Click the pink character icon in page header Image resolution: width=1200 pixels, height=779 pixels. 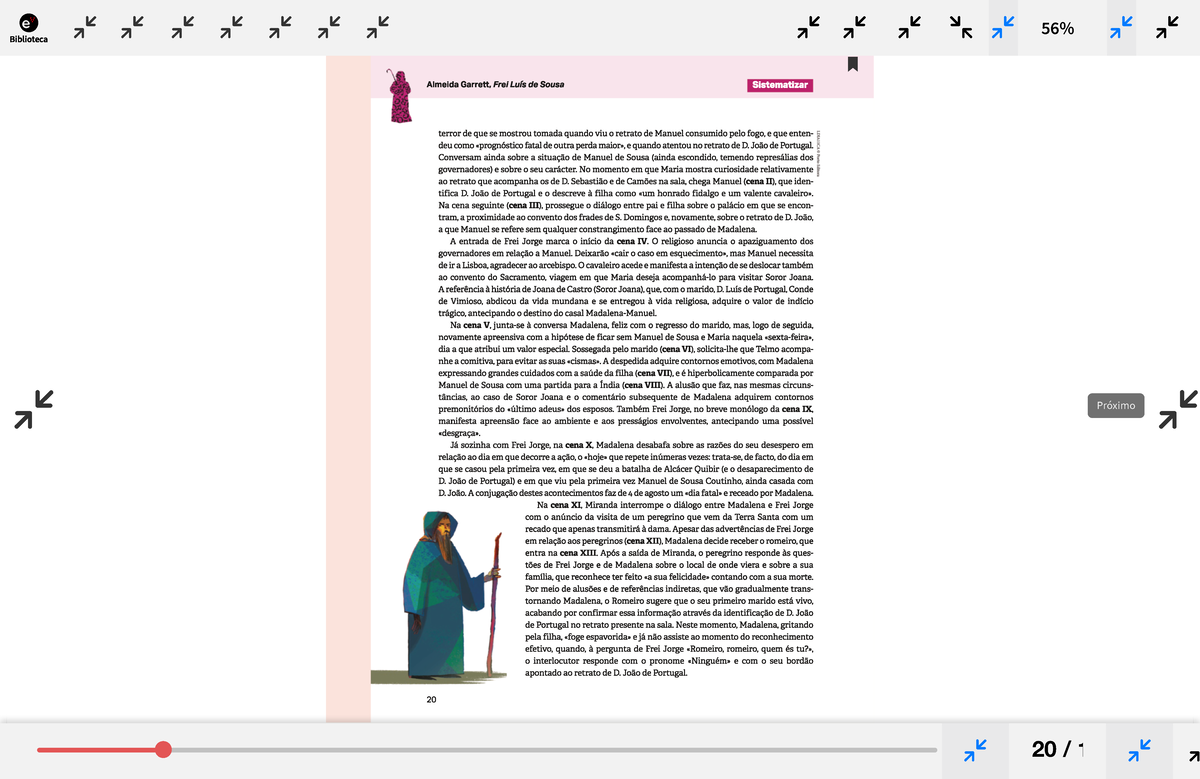[x=401, y=95]
